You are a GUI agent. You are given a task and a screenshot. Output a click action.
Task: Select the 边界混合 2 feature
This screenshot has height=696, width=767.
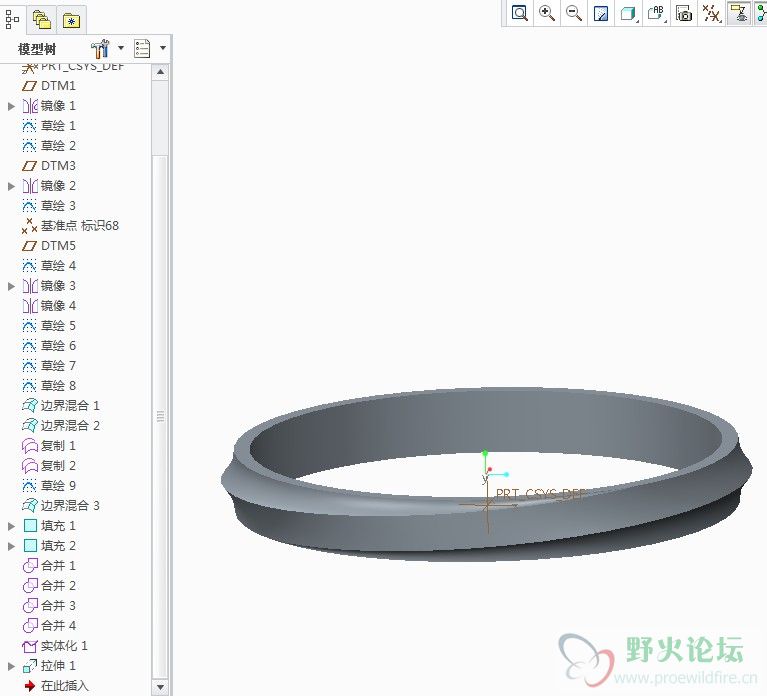coord(61,426)
